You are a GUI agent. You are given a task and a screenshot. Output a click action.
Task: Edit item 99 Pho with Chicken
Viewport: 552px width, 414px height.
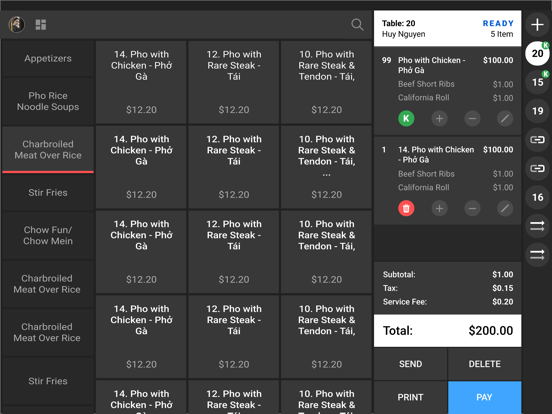(505, 119)
